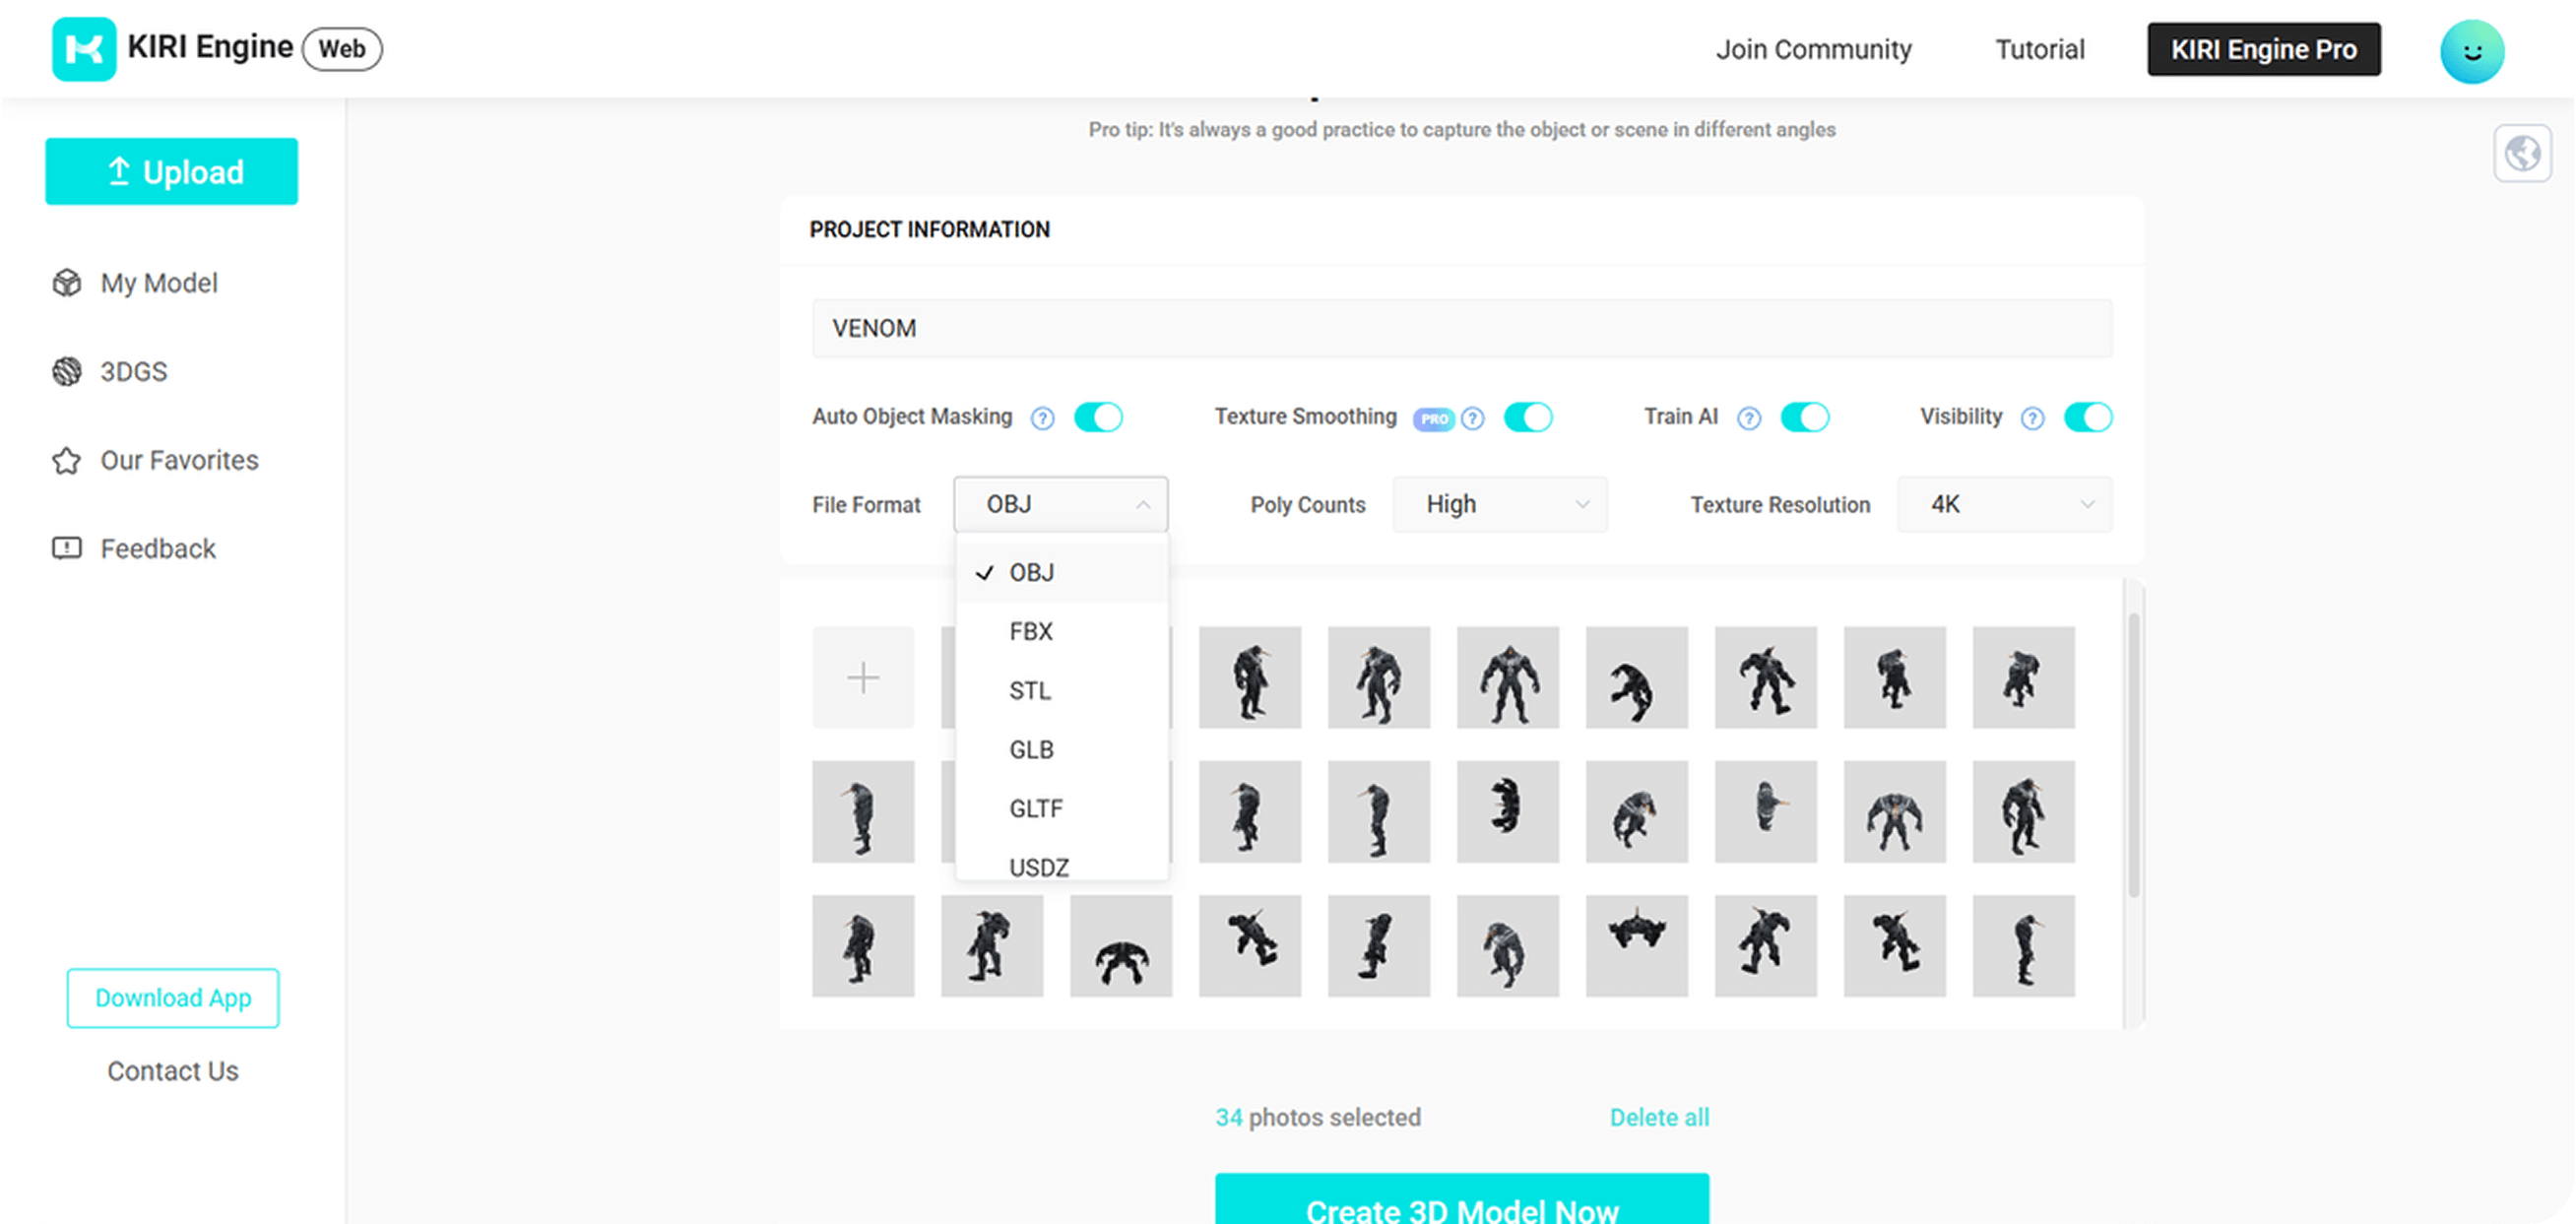Toggle the Visibility switch off
Image resolution: width=2576 pixels, height=1224 pixels.
2088,417
